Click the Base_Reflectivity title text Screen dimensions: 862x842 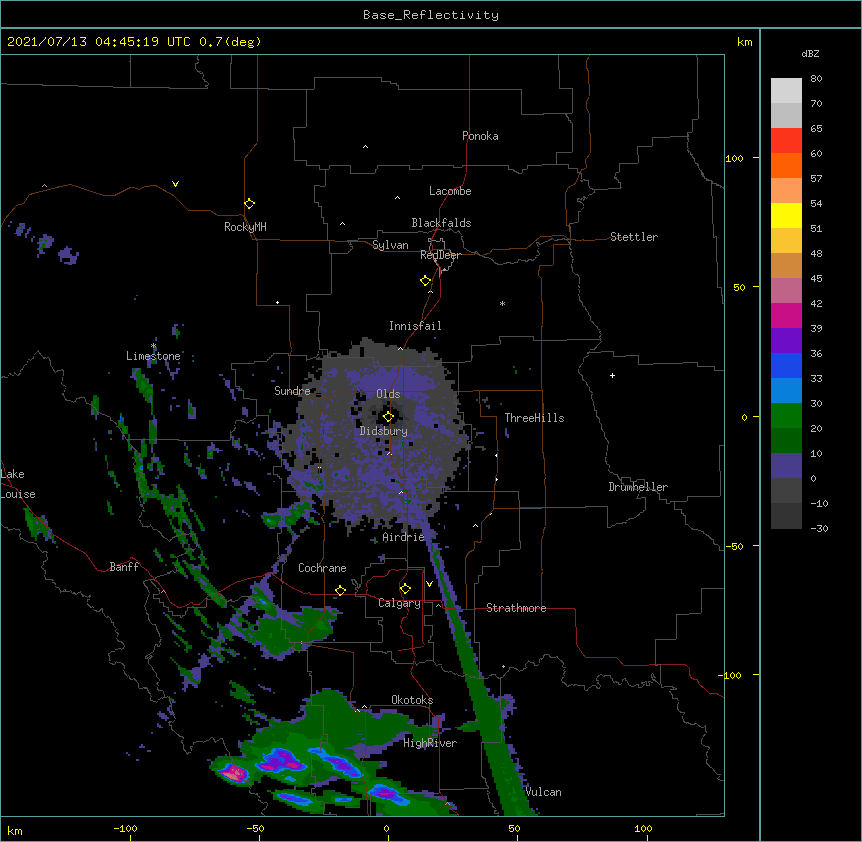pyautogui.click(x=430, y=15)
